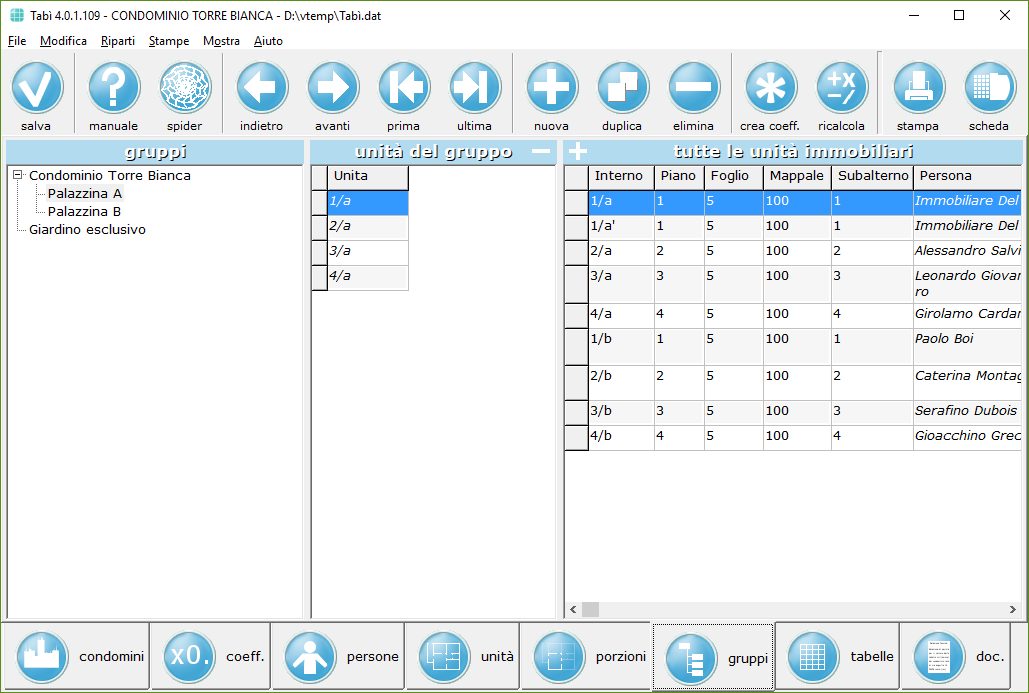Viewport: 1029px width, 693px height.
Task: Print using the stampa icon
Action: coord(917,88)
